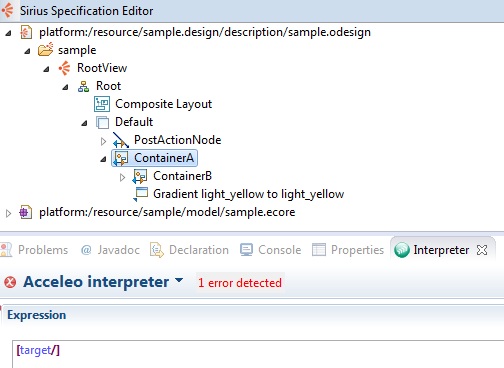
Task: Click the RootView viewpoint icon
Action: [64, 68]
